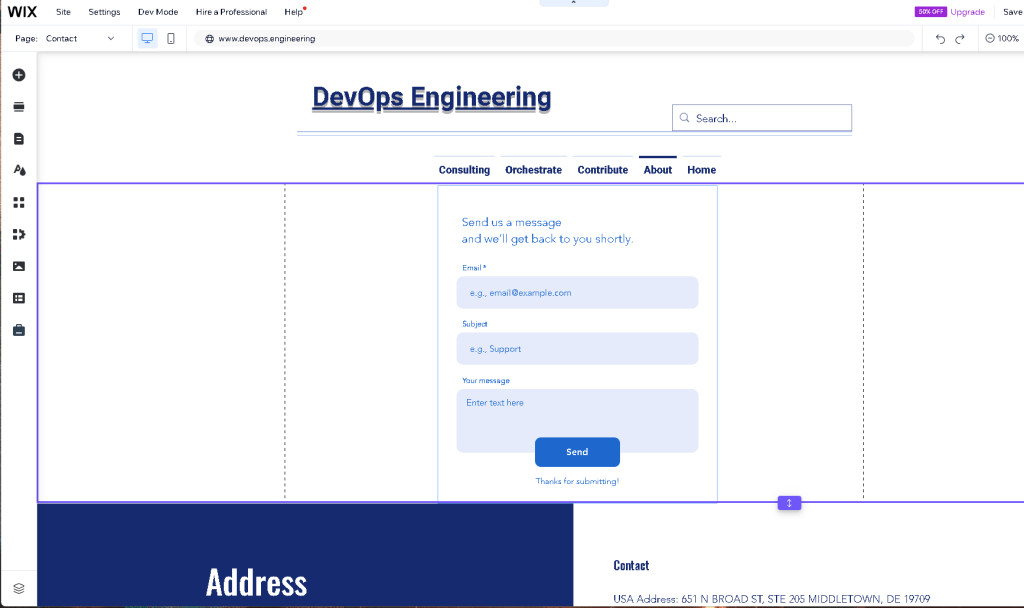Open the Content Manager table icon
Viewport: 1024px width, 608px height.
(19, 298)
